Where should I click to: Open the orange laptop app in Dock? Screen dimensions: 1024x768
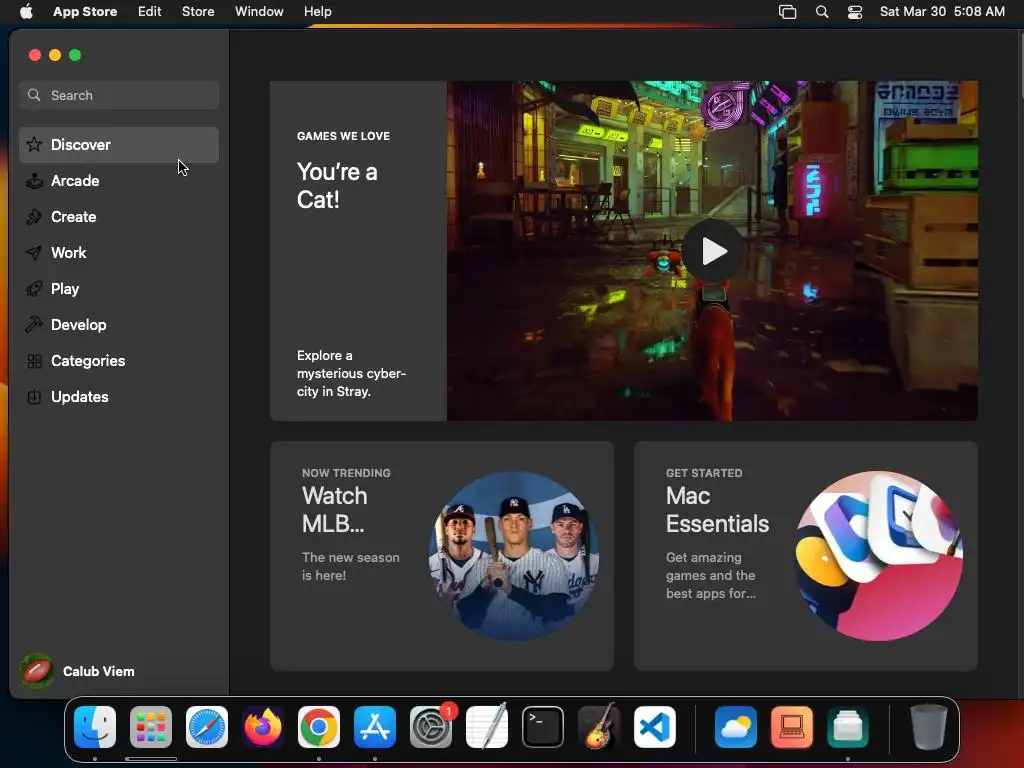(x=792, y=727)
